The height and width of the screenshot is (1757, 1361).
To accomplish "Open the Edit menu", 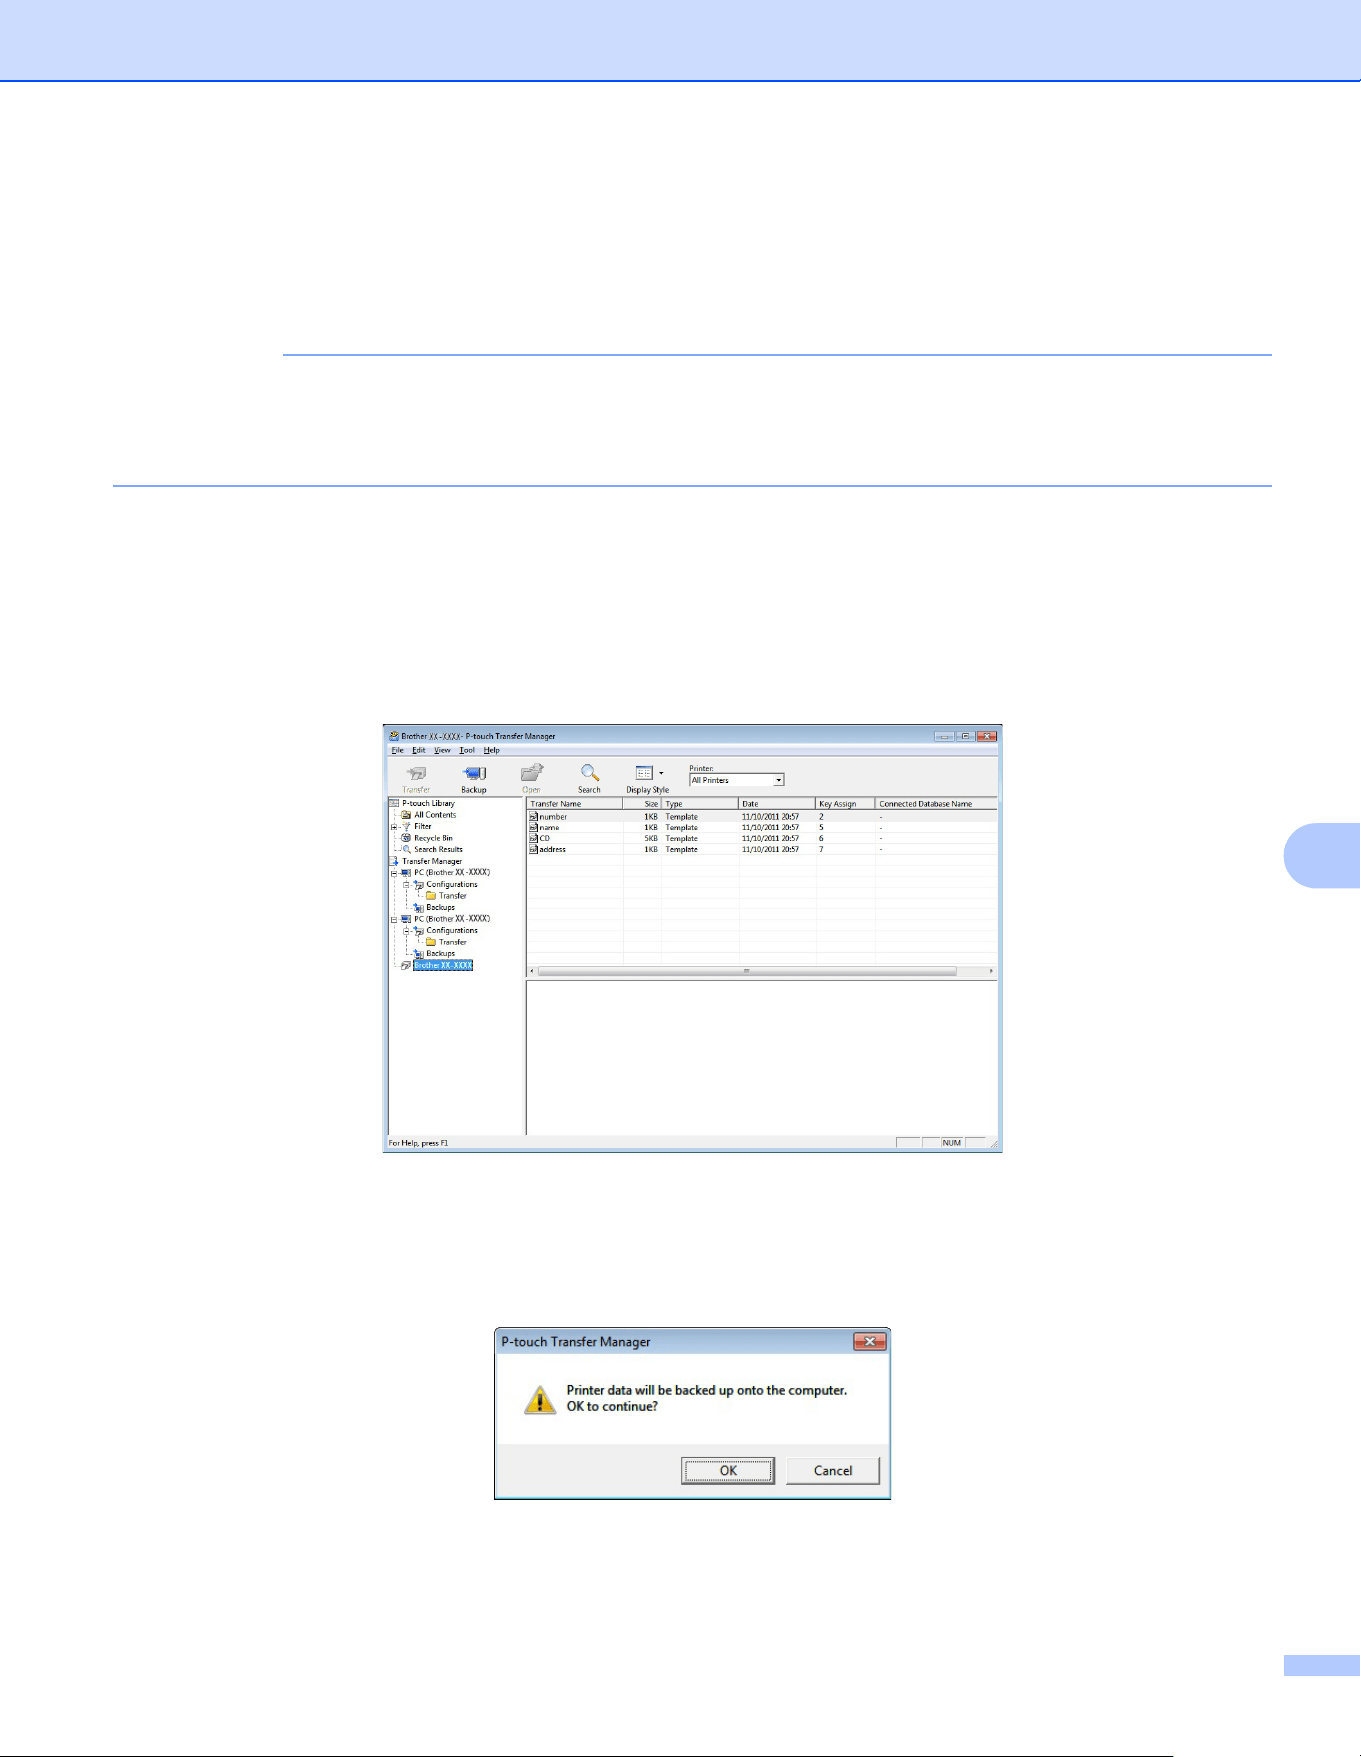I will [x=419, y=750].
